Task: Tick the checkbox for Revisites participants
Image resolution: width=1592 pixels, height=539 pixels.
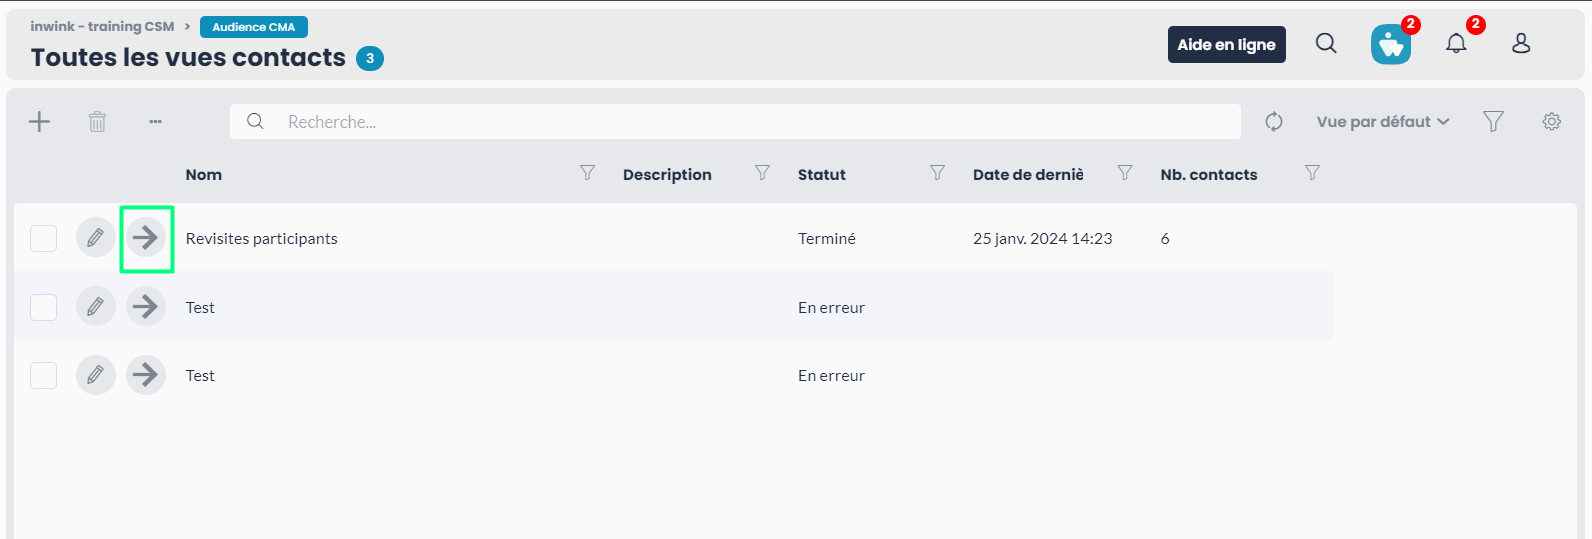Action: pos(43,238)
